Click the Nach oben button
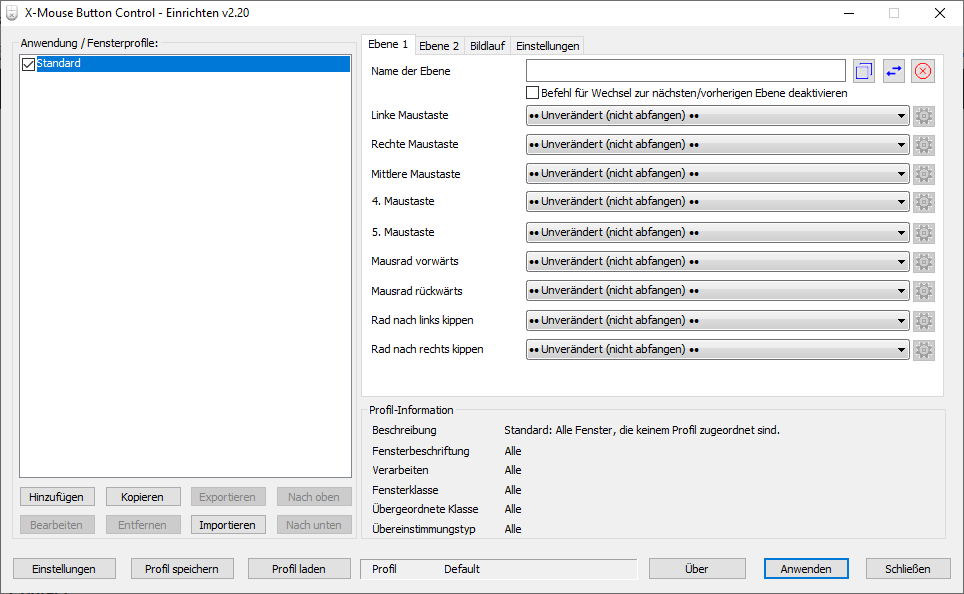964x594 pixels. 314,497
